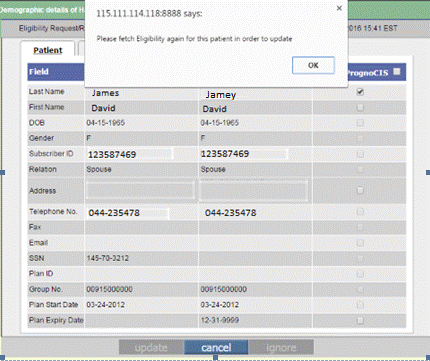Click the cancel button
The width and height of the screenshot is (430, 361).
[216, 347]
